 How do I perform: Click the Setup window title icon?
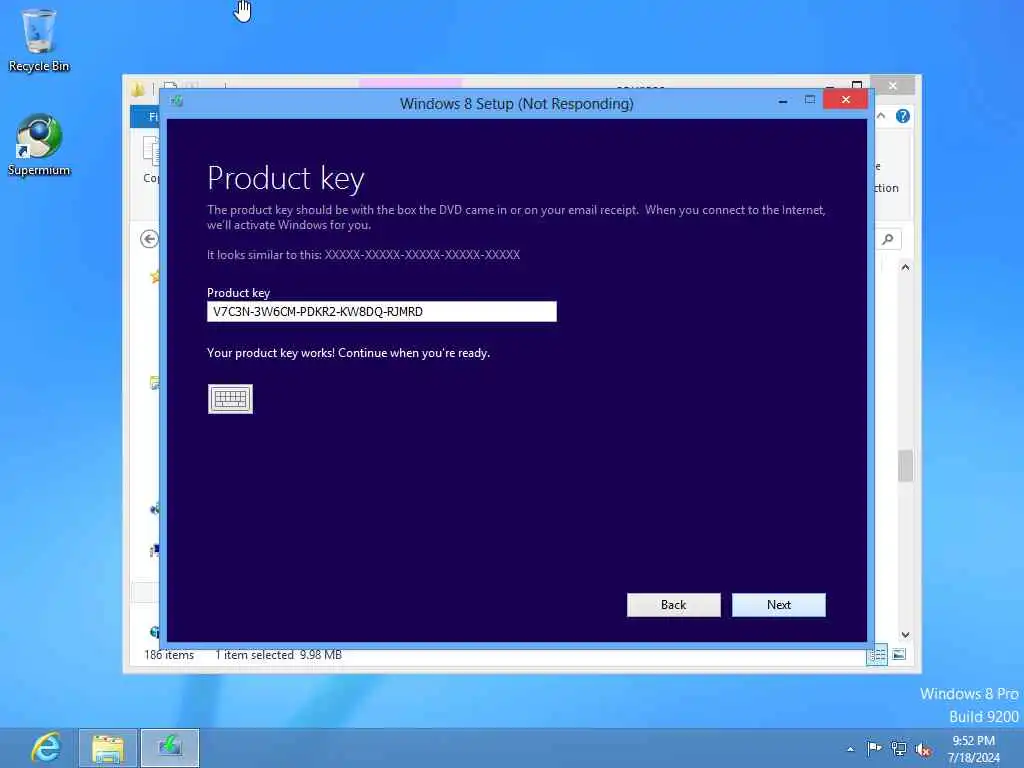(x=176, y=101)
